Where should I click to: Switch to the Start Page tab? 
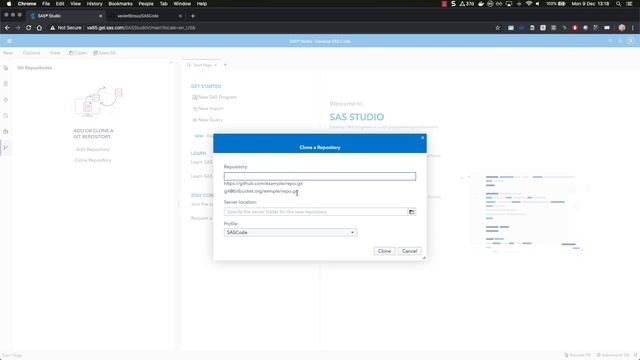(x=202, y=65)
